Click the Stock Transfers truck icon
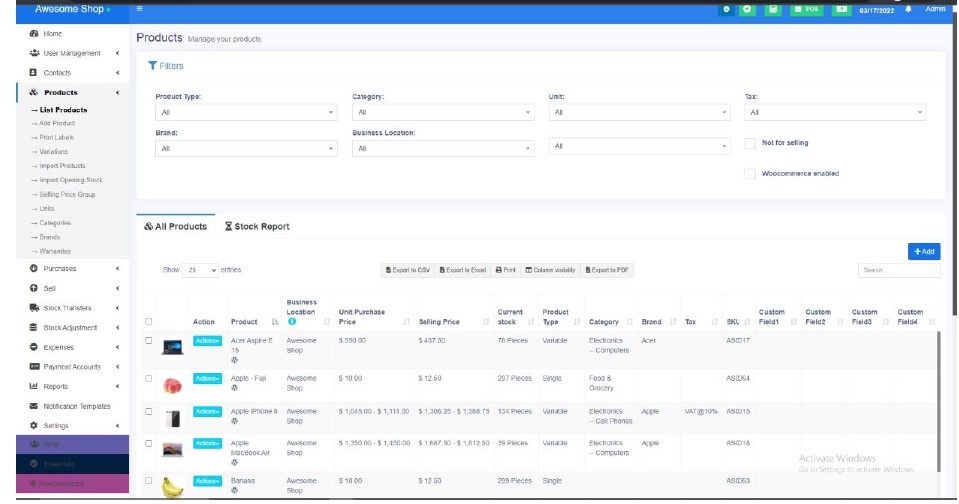Image resolution: width=959 pixels, height=504 pixels. pyautogui.click(x=34, y=308)
